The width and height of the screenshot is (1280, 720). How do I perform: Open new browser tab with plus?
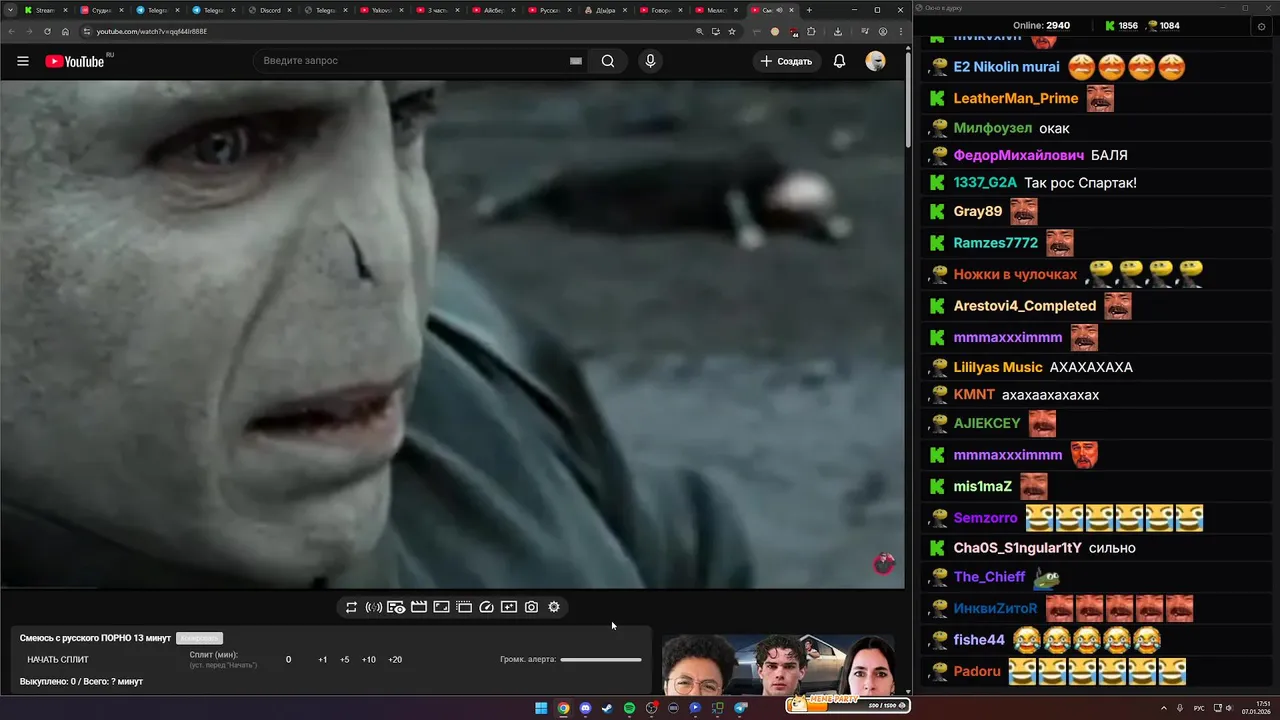pyautogui.click(x=809, y=10)
